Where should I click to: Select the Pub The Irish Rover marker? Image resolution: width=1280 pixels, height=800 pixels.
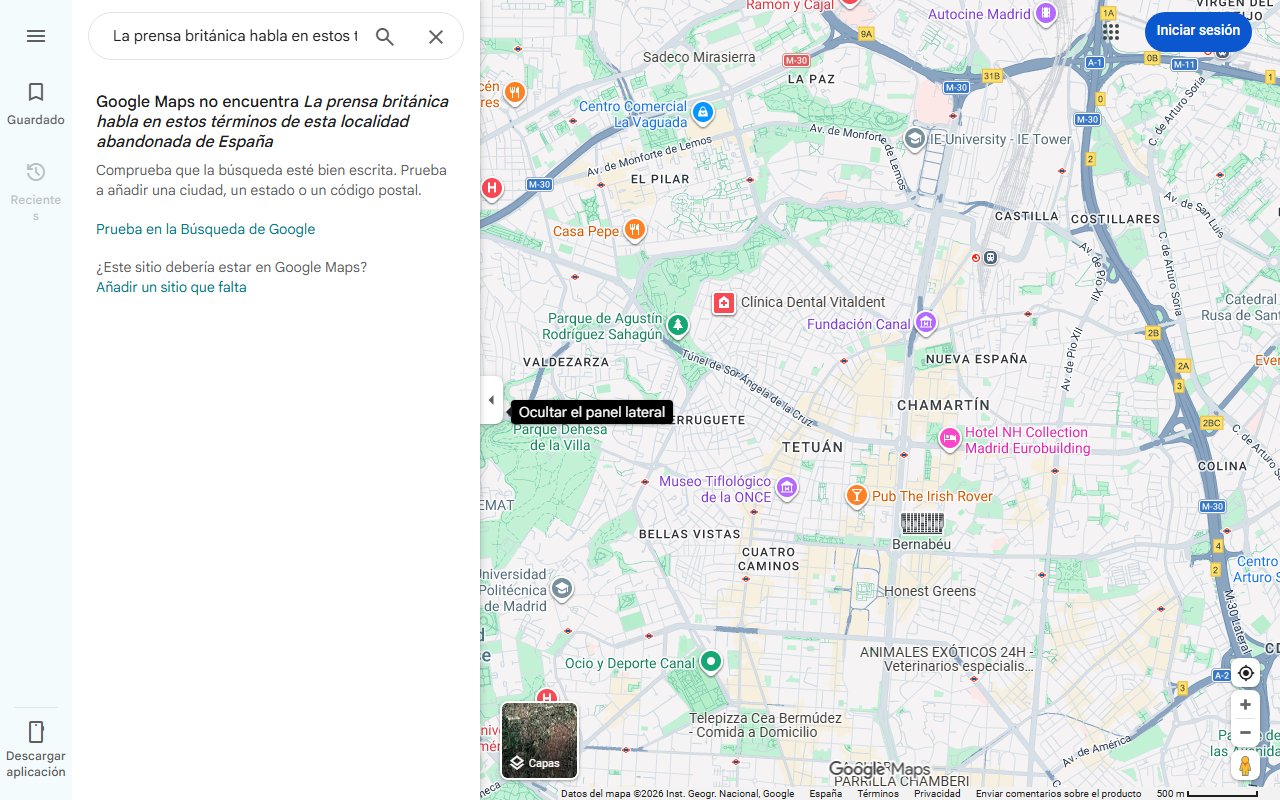click(x=857, y=496)
